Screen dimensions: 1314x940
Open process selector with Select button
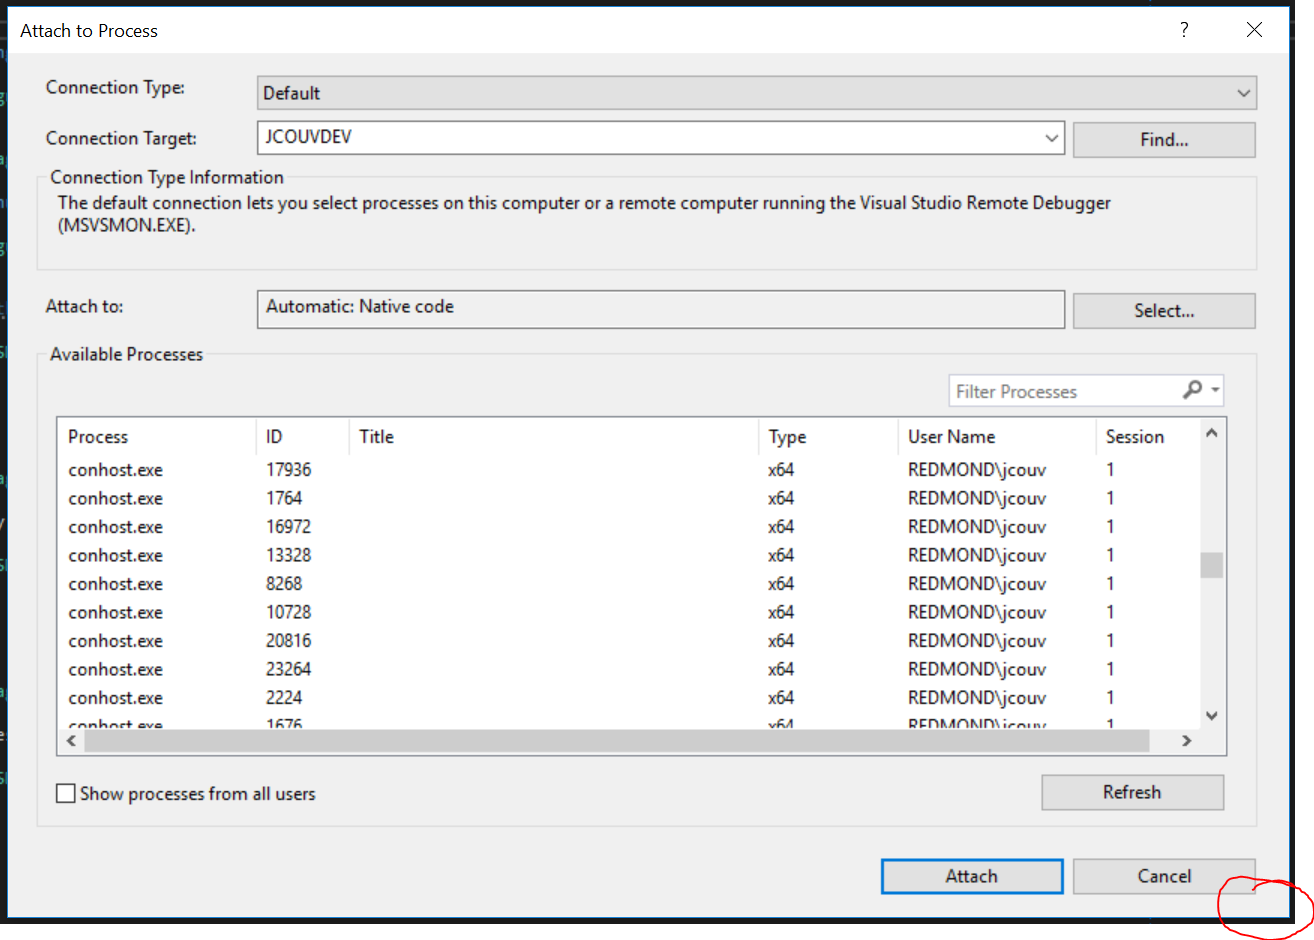pos(1163,310)
